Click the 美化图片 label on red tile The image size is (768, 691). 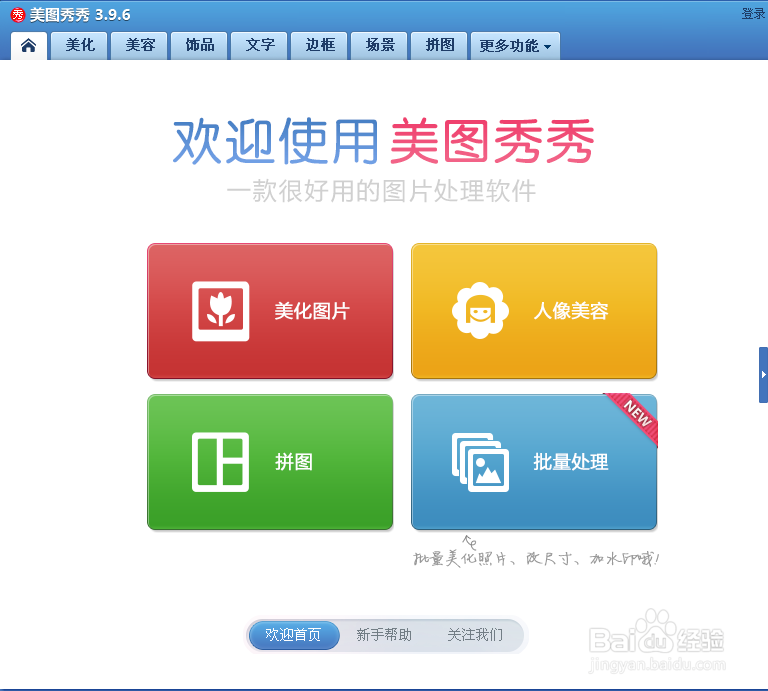[312, 311]
